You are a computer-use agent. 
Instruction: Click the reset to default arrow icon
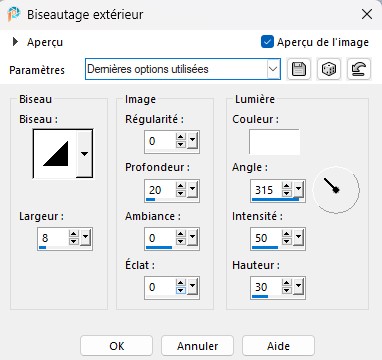click(359, 69)
